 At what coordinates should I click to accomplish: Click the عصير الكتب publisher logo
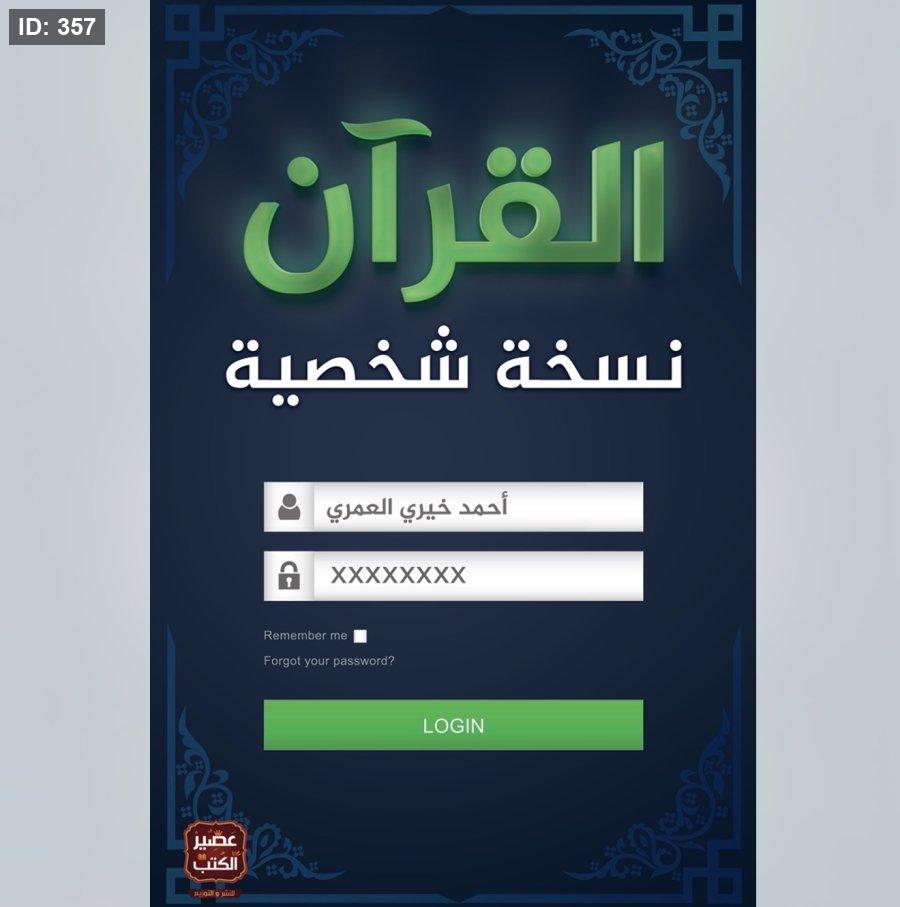(215, 851)
